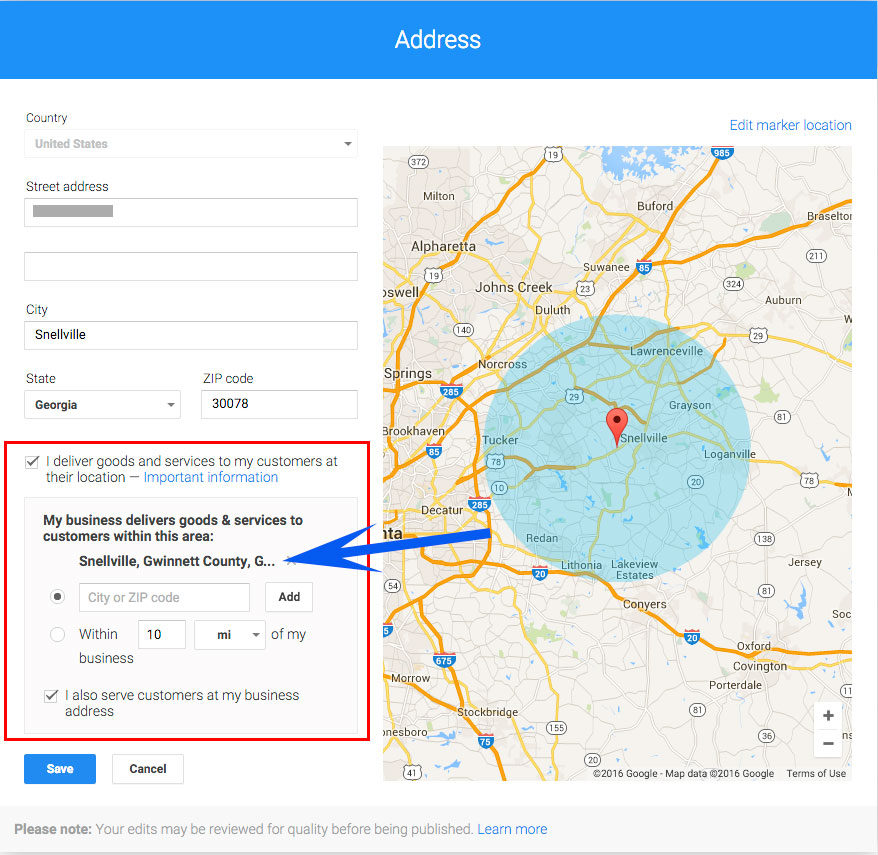Enable the deliver goods and services checkbox
Image resolution: width=878 pixels, height=855 pixels.
(31, 461)
